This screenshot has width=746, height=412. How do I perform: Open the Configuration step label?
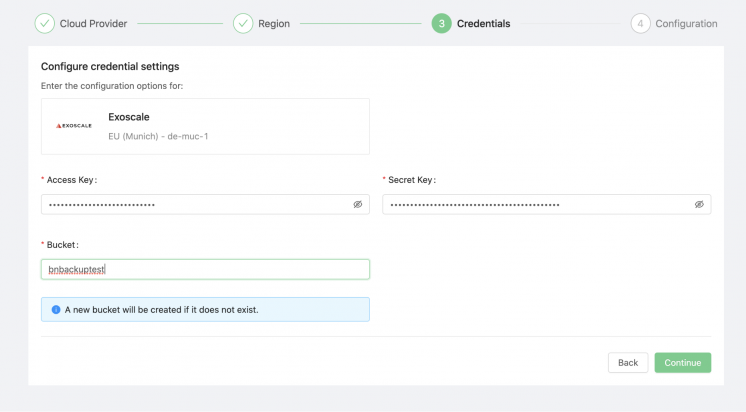tap(686, 23)
